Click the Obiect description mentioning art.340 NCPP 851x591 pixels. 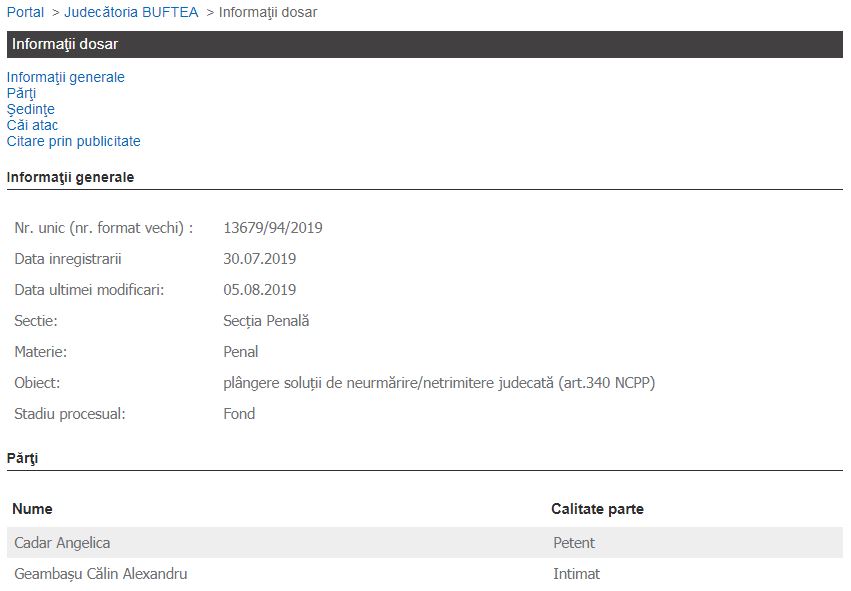[439, 383]
